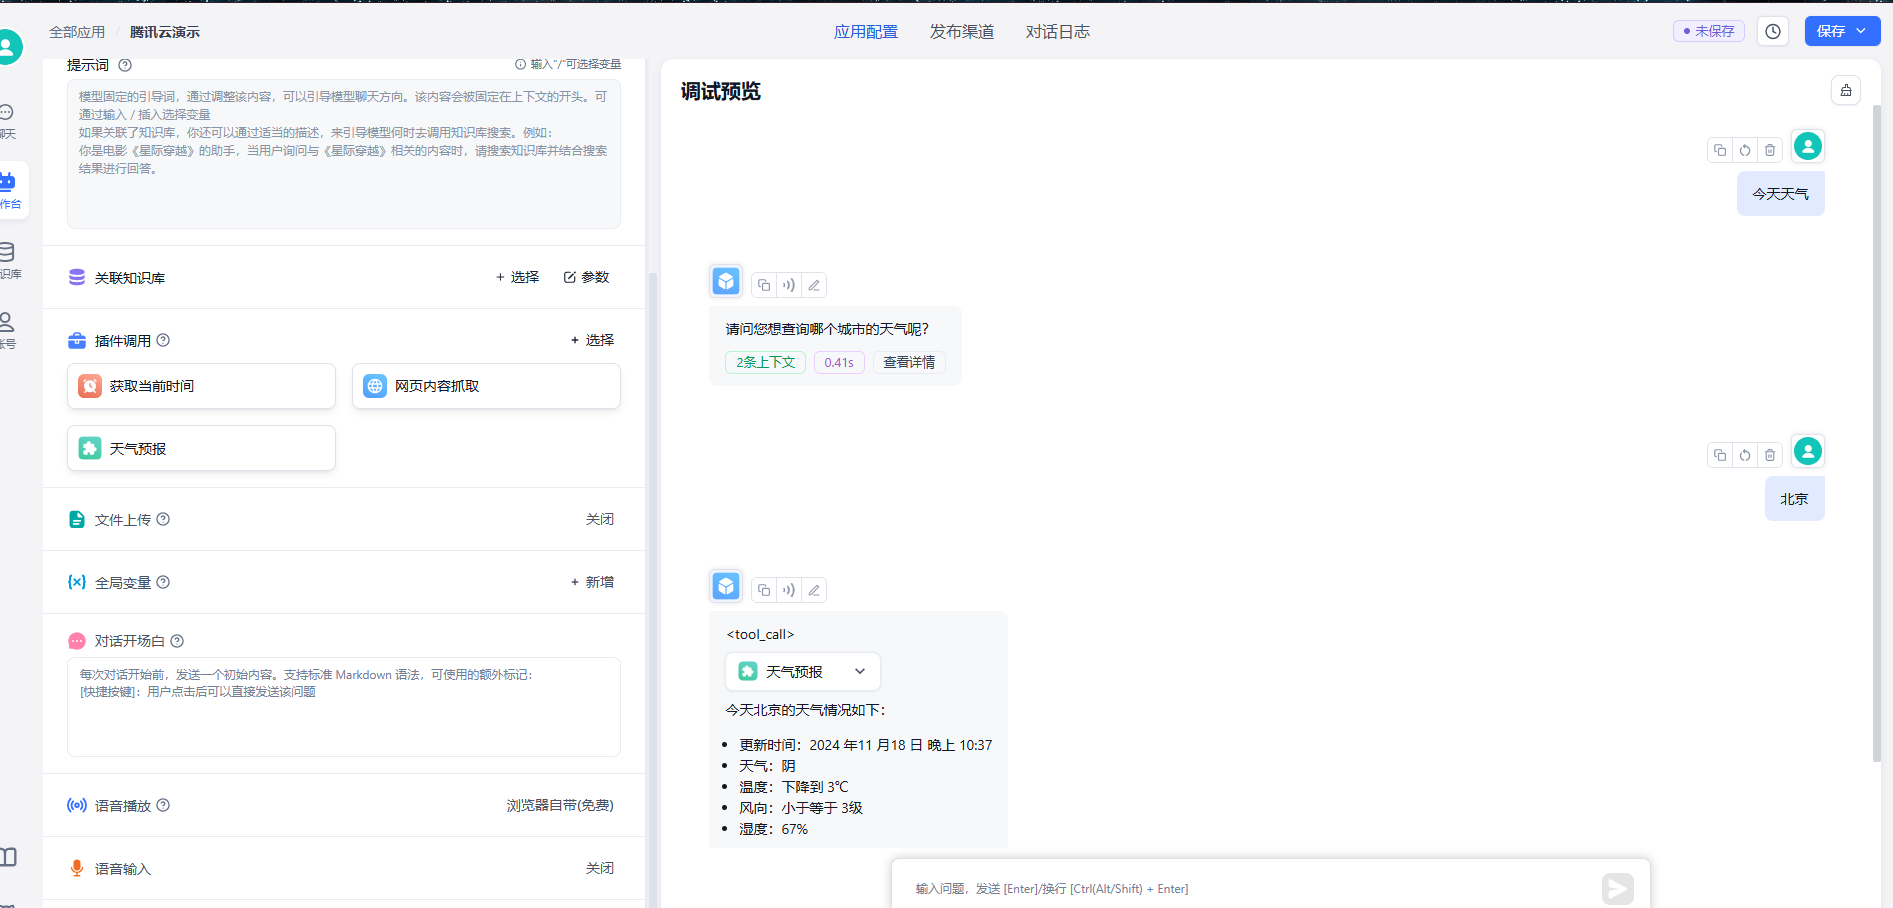Open the dropdown arrow beside the 保存 button

[1861, 31]
